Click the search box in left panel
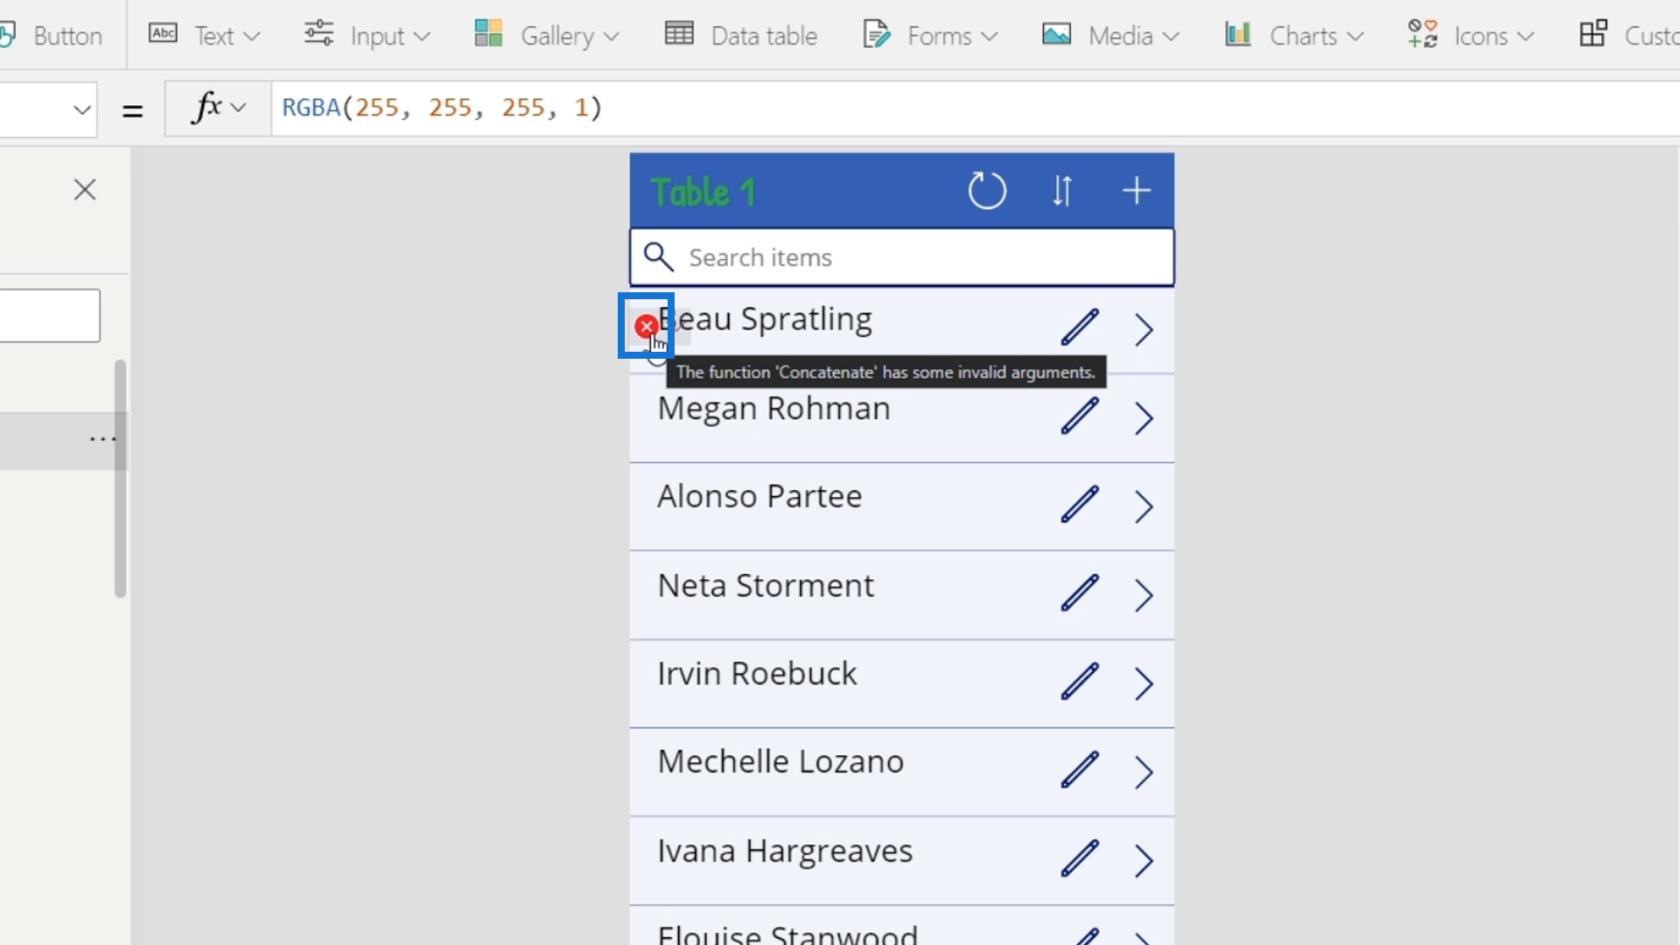Image resolution: width=1680 pixels, height=945 pixels. 50,316
